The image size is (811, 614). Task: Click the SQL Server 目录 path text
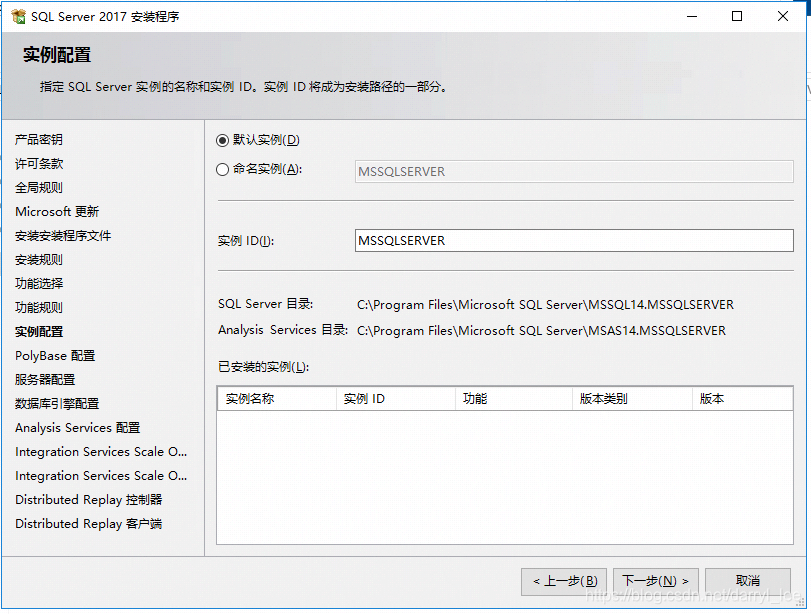[545, 305]
